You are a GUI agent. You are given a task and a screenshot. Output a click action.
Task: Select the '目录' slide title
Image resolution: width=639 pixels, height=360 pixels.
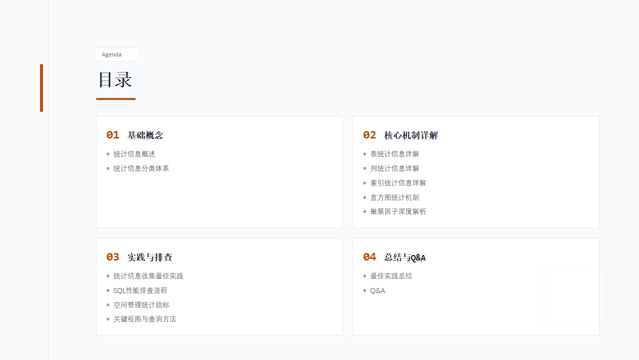point(115,80)
